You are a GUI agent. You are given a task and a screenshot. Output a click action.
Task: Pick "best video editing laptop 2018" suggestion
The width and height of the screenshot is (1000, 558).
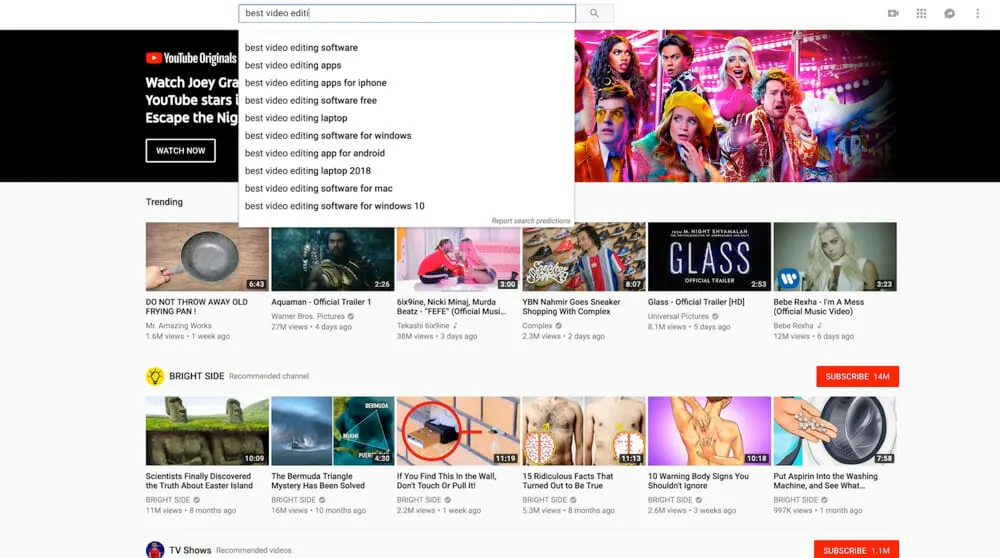pos(307,171)
